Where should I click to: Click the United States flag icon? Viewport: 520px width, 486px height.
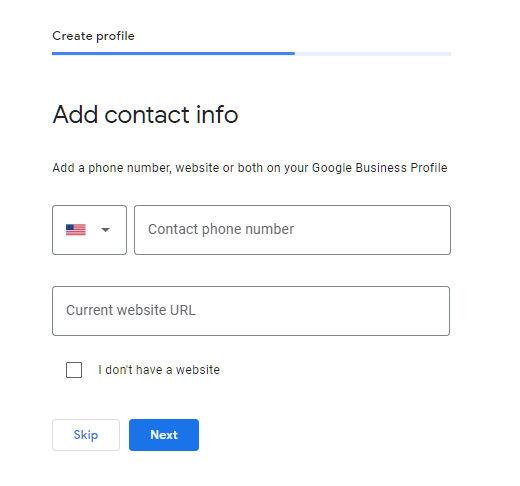76,230
